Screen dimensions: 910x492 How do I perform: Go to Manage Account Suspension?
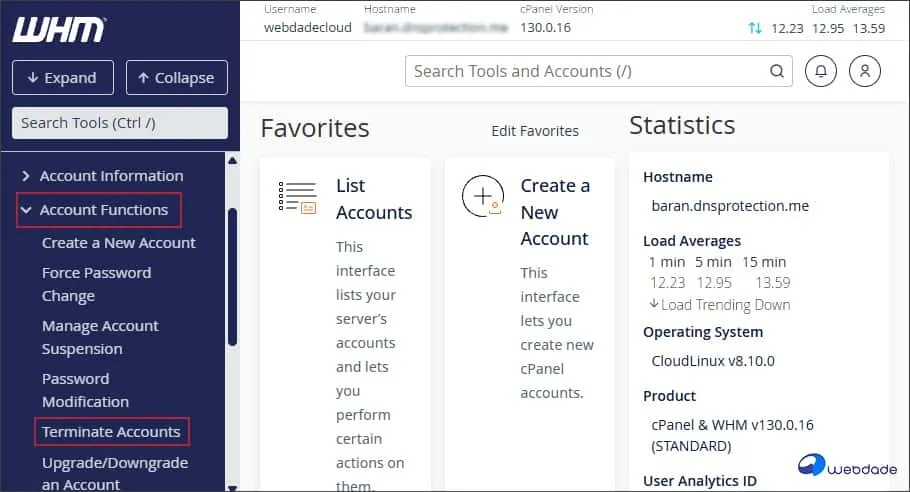click(100, 337)
